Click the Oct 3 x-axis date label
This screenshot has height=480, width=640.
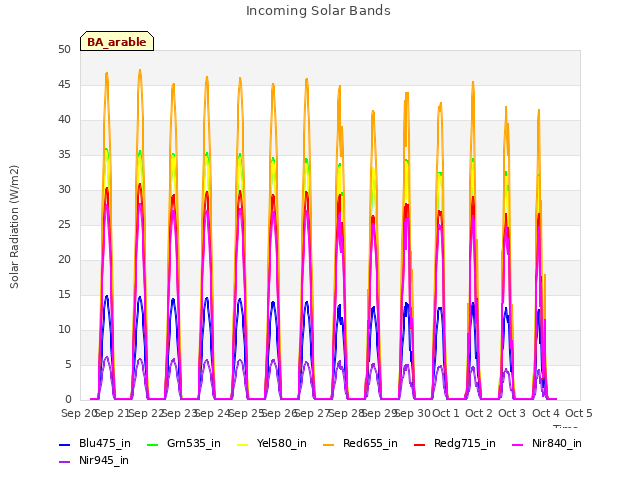[512, 413]
